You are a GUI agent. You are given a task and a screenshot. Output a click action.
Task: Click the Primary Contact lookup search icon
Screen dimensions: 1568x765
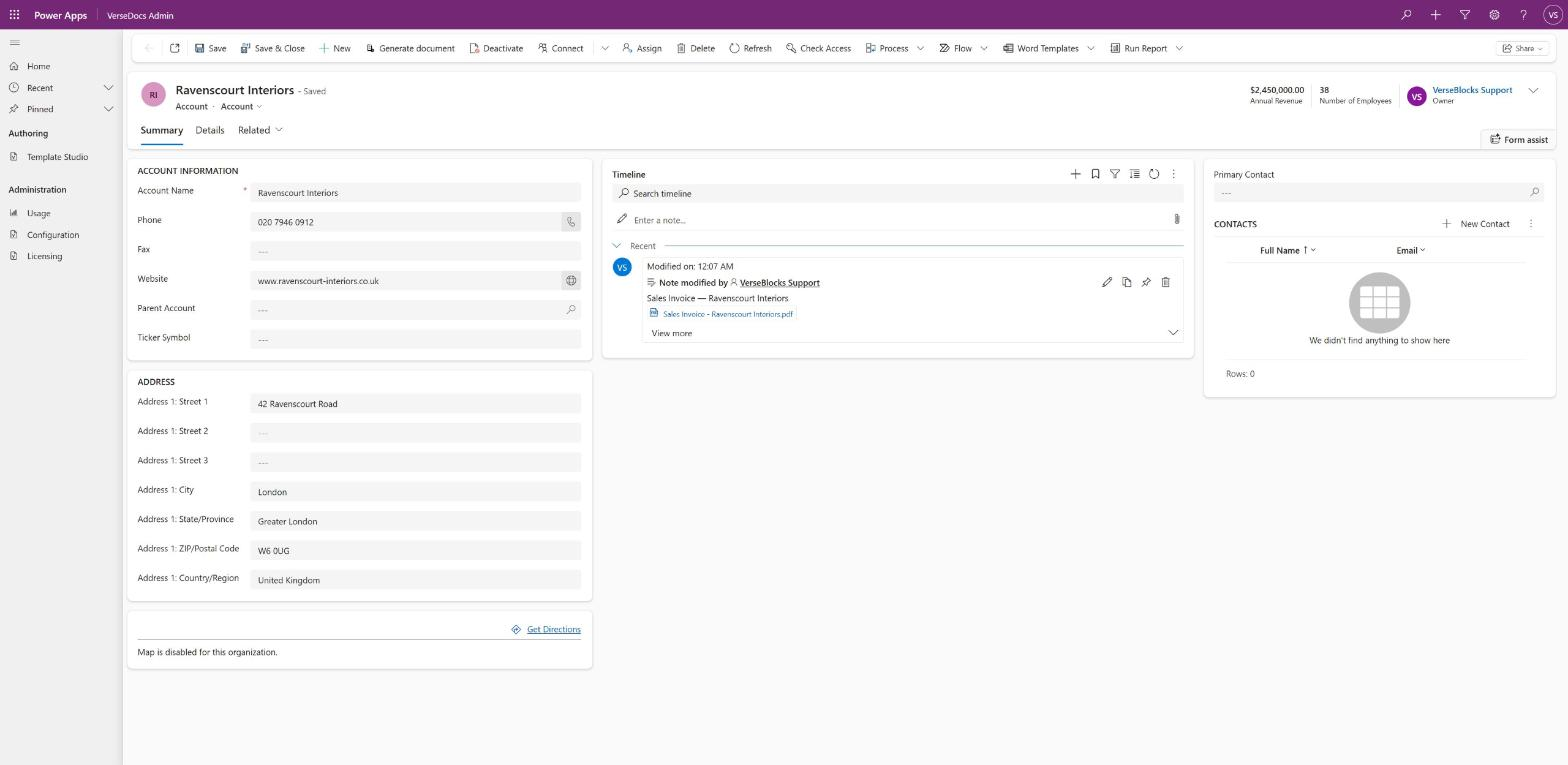[x=1535, y=192]
